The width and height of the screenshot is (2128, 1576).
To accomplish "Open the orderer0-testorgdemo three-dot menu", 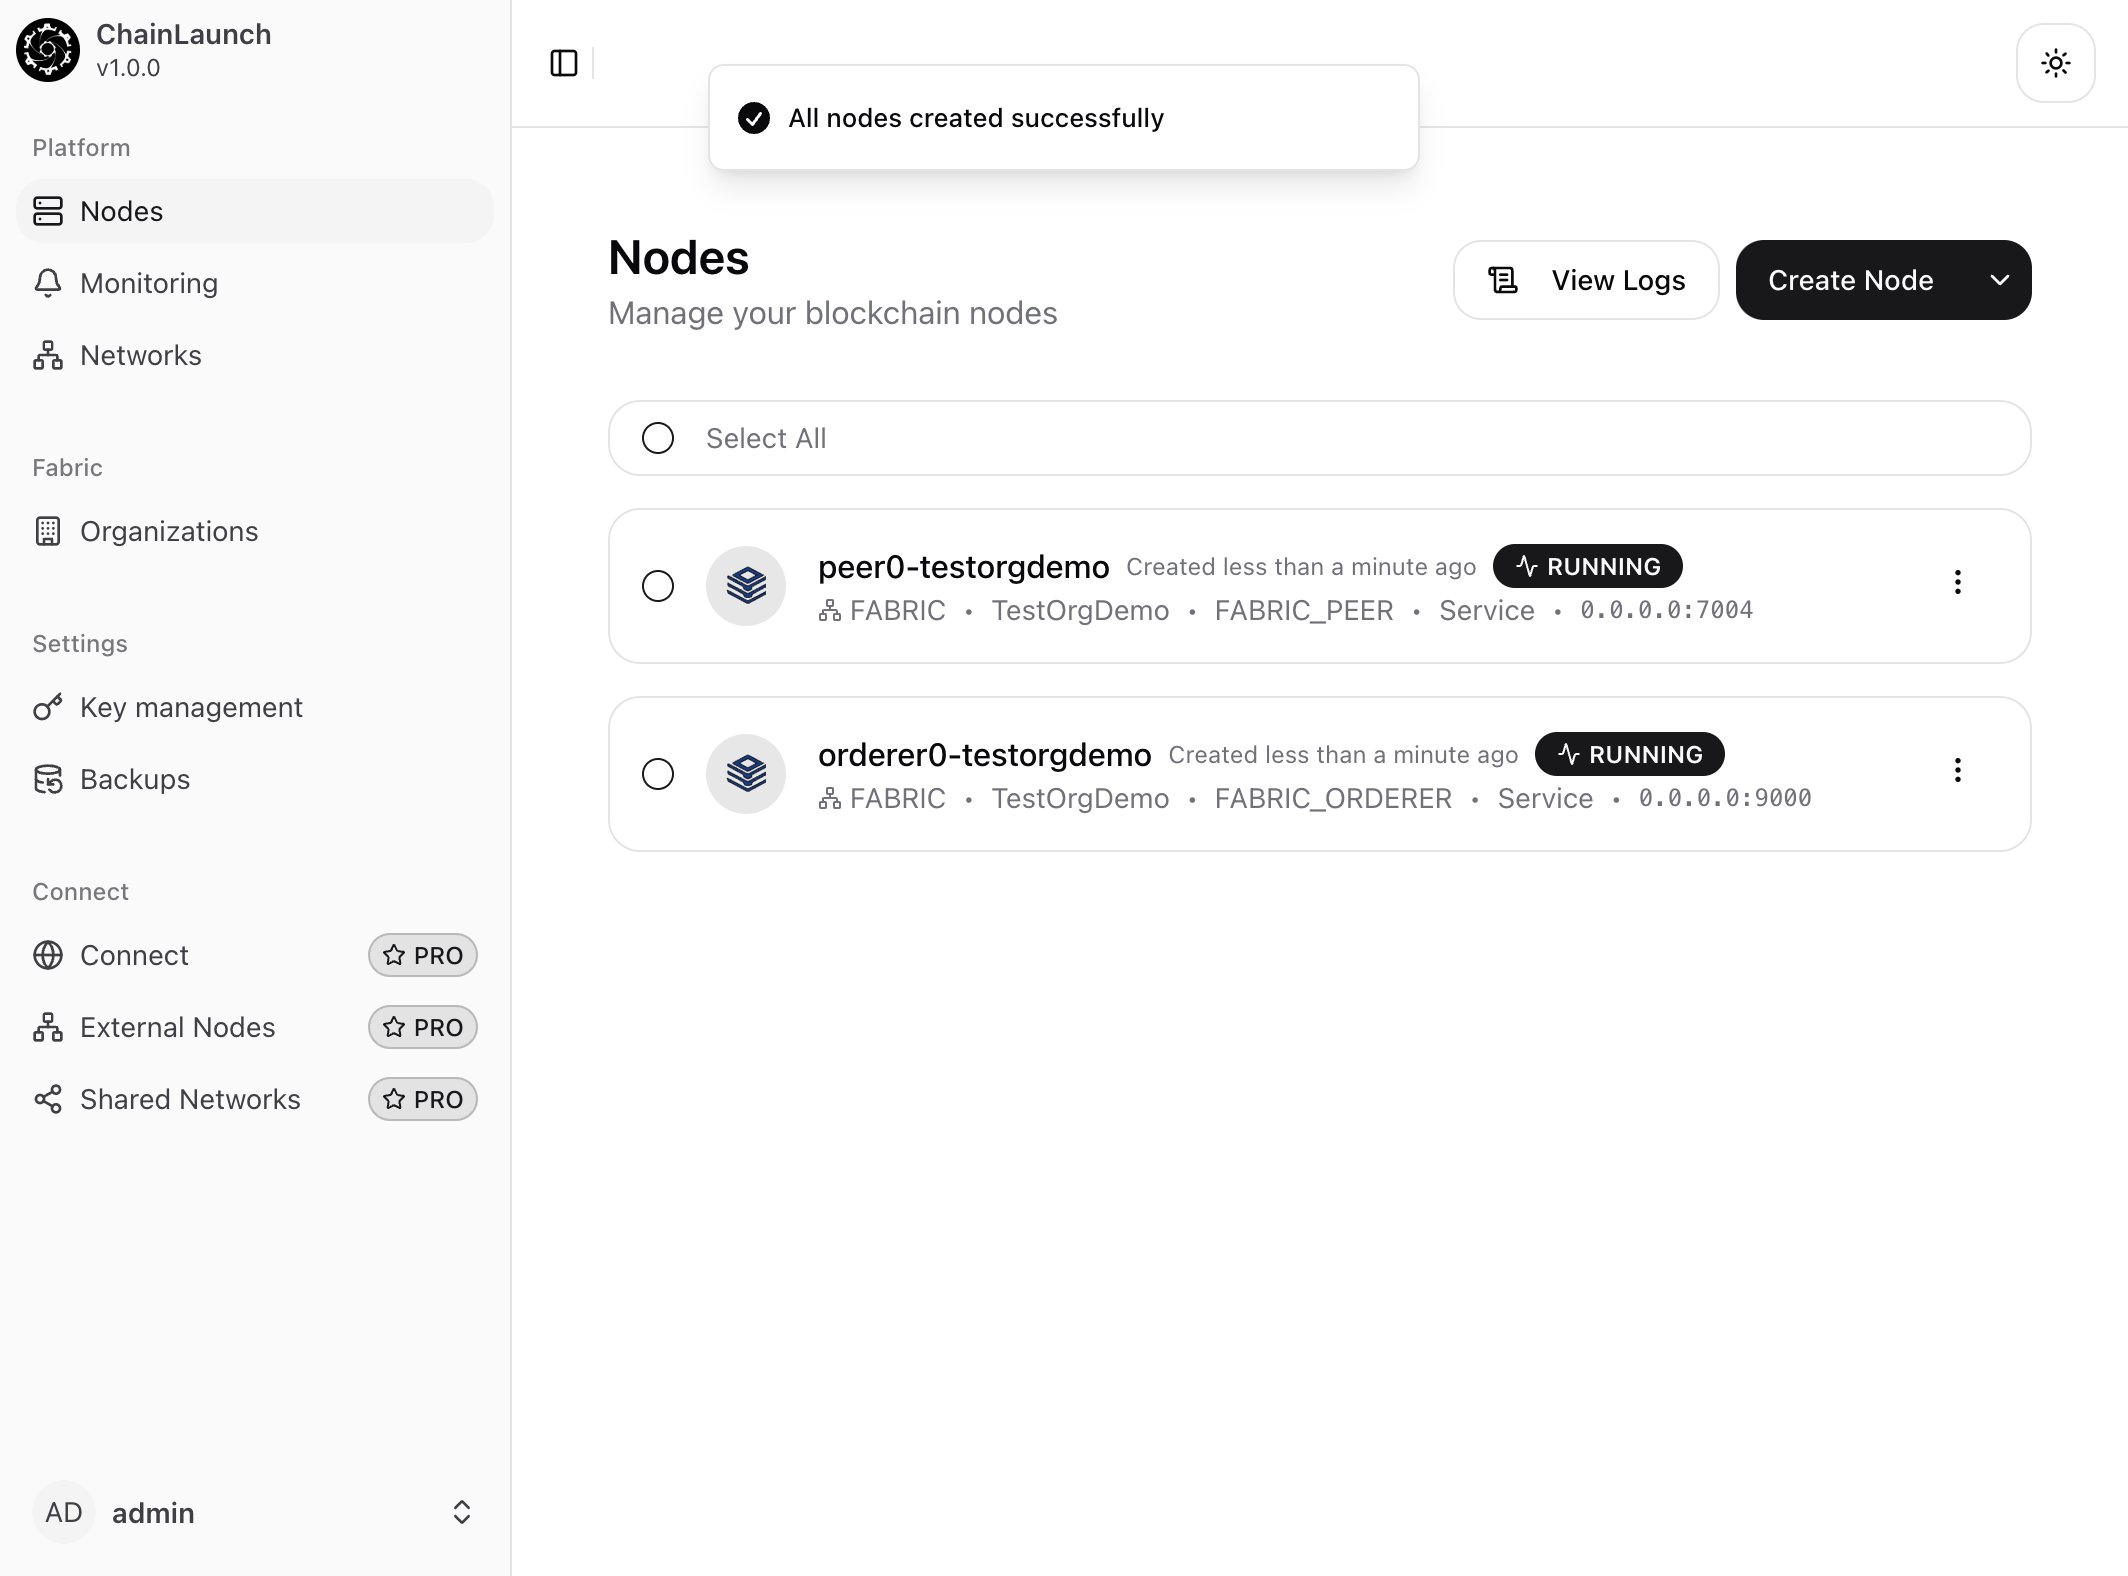I will [1958, 770].
